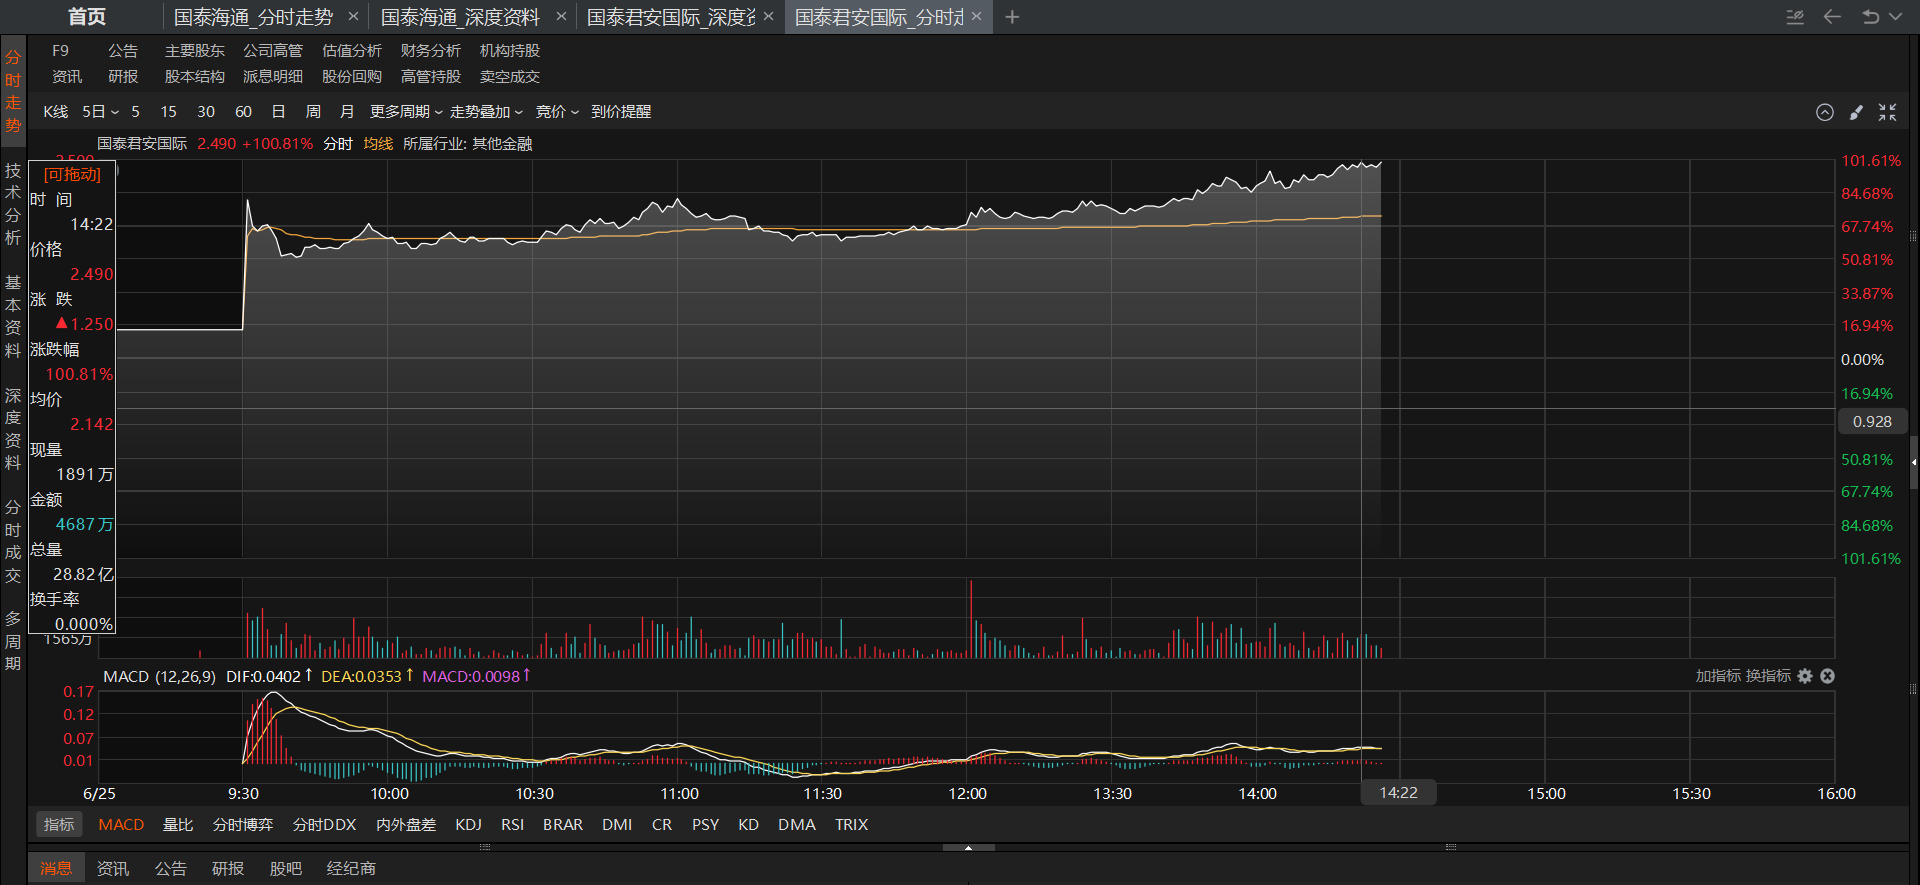Click the [可拖动] draggable info panel header
This screenshot has height=885, width=1920.
[x=72, y=174]
